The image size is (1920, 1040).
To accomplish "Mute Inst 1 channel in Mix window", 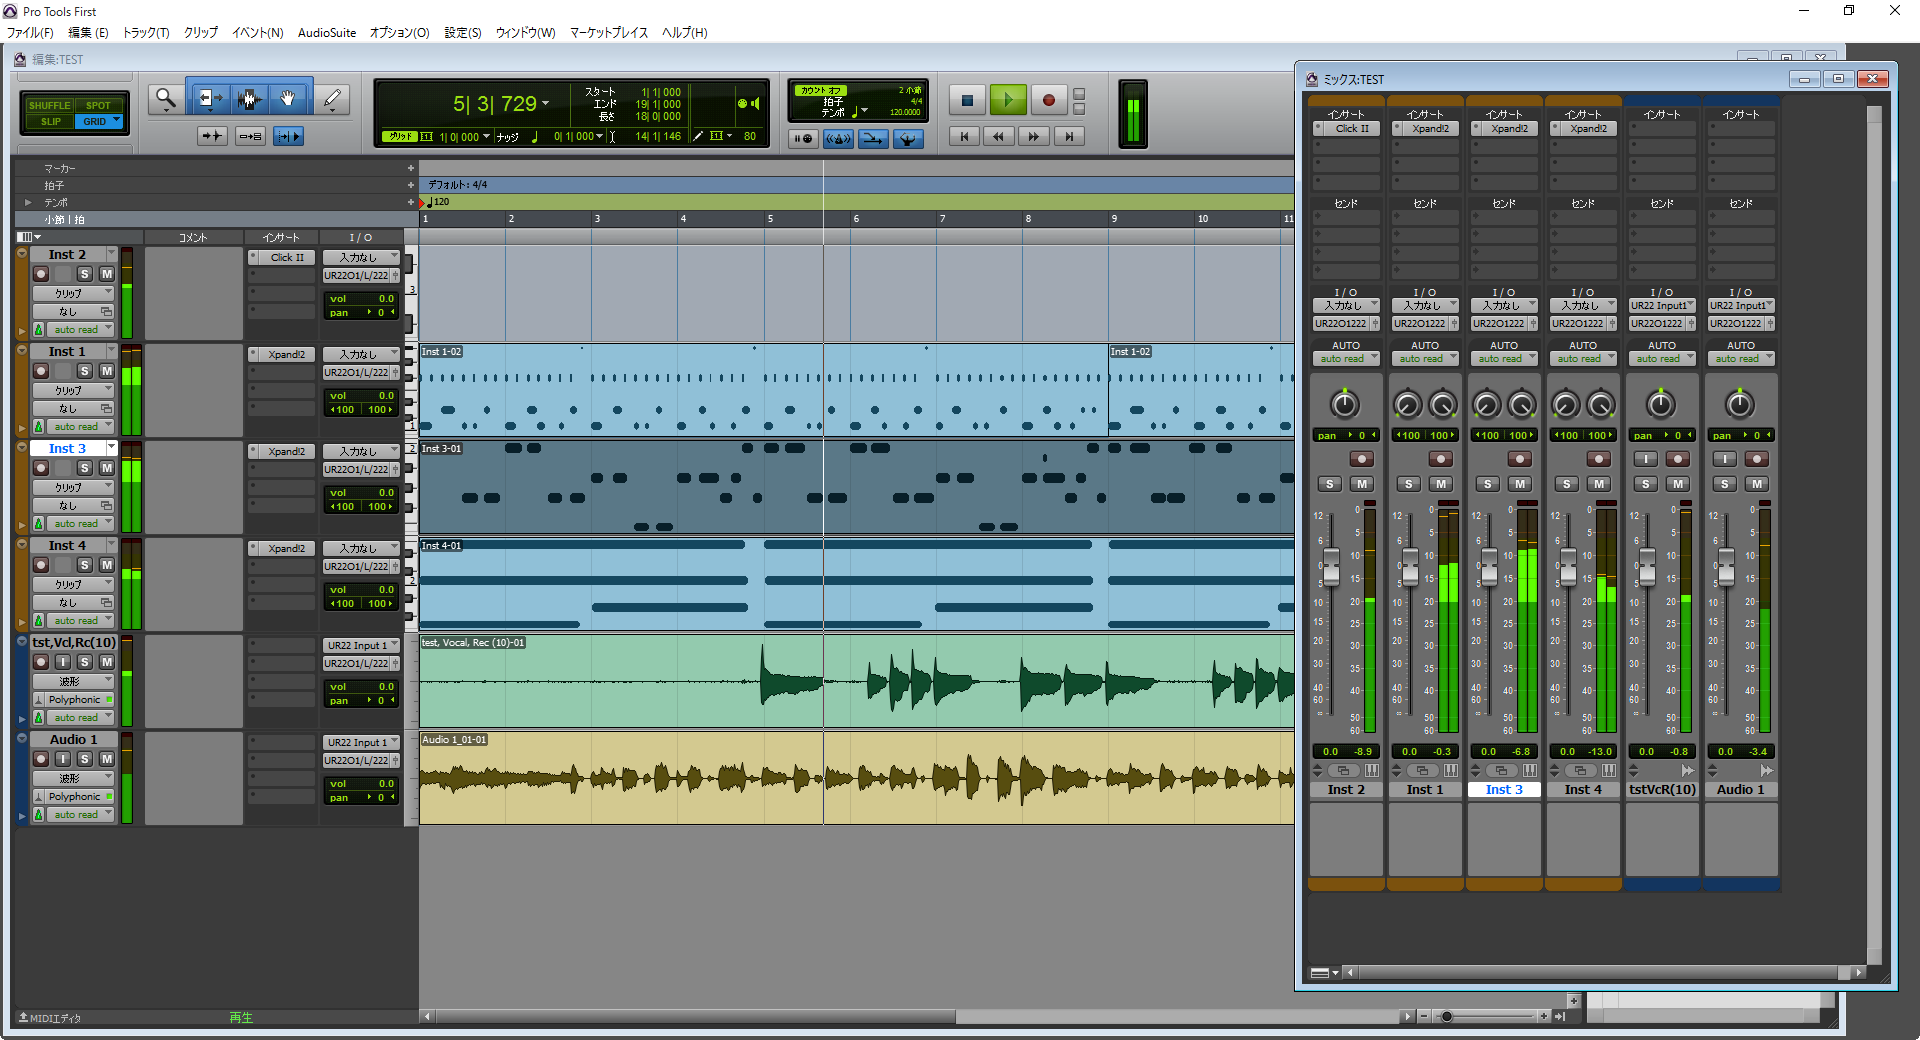I will pos(1441,484).
